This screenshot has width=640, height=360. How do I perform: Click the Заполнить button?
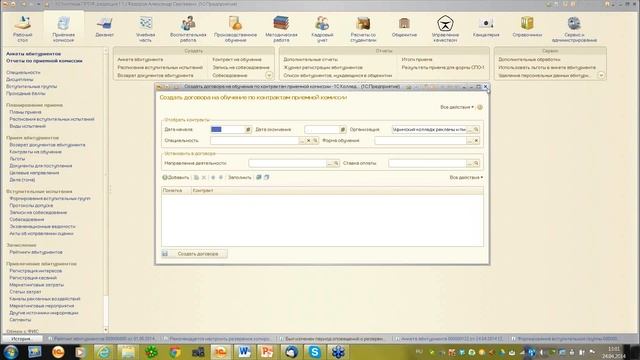click(240, 178)
